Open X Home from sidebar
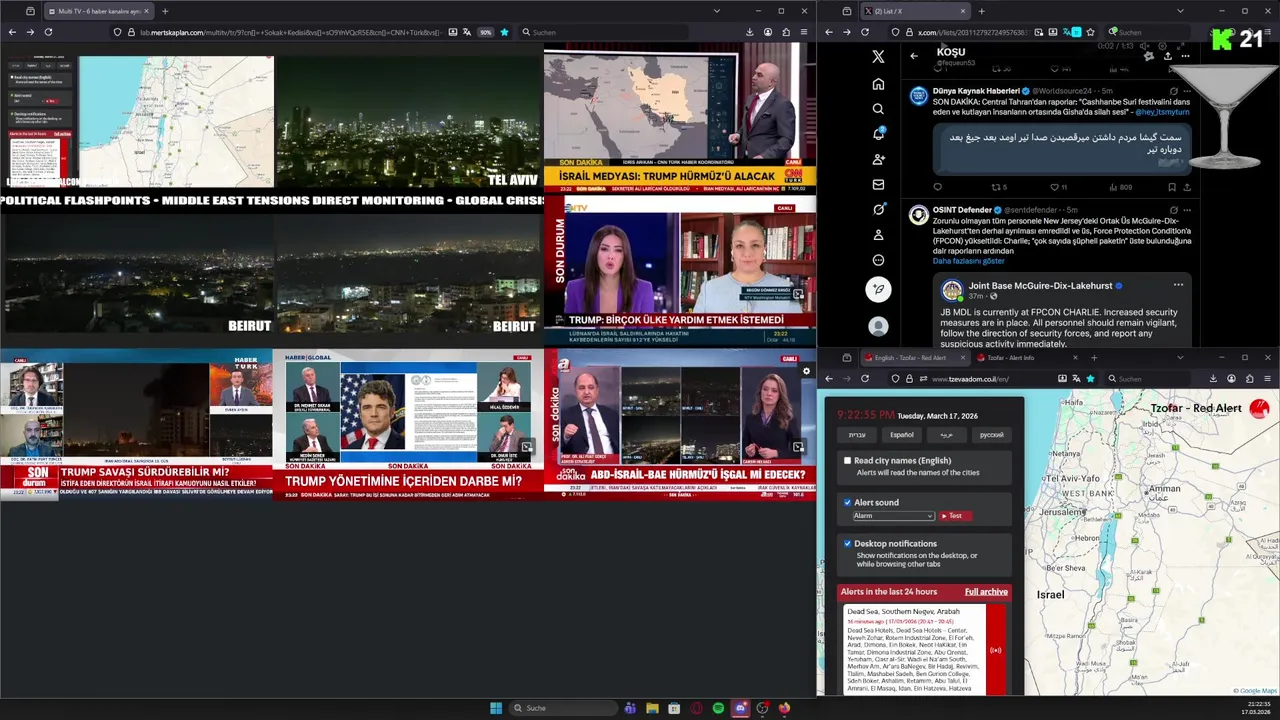1280x720 pixels. pyautogui.click(x=878, y=84)
